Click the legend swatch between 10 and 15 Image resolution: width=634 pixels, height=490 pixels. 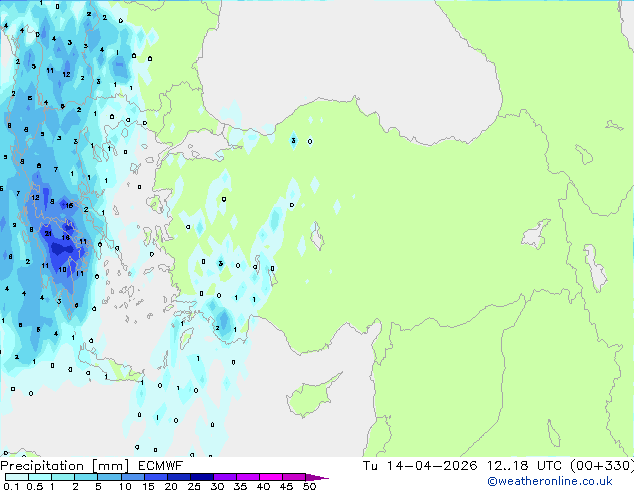point(133,477)
